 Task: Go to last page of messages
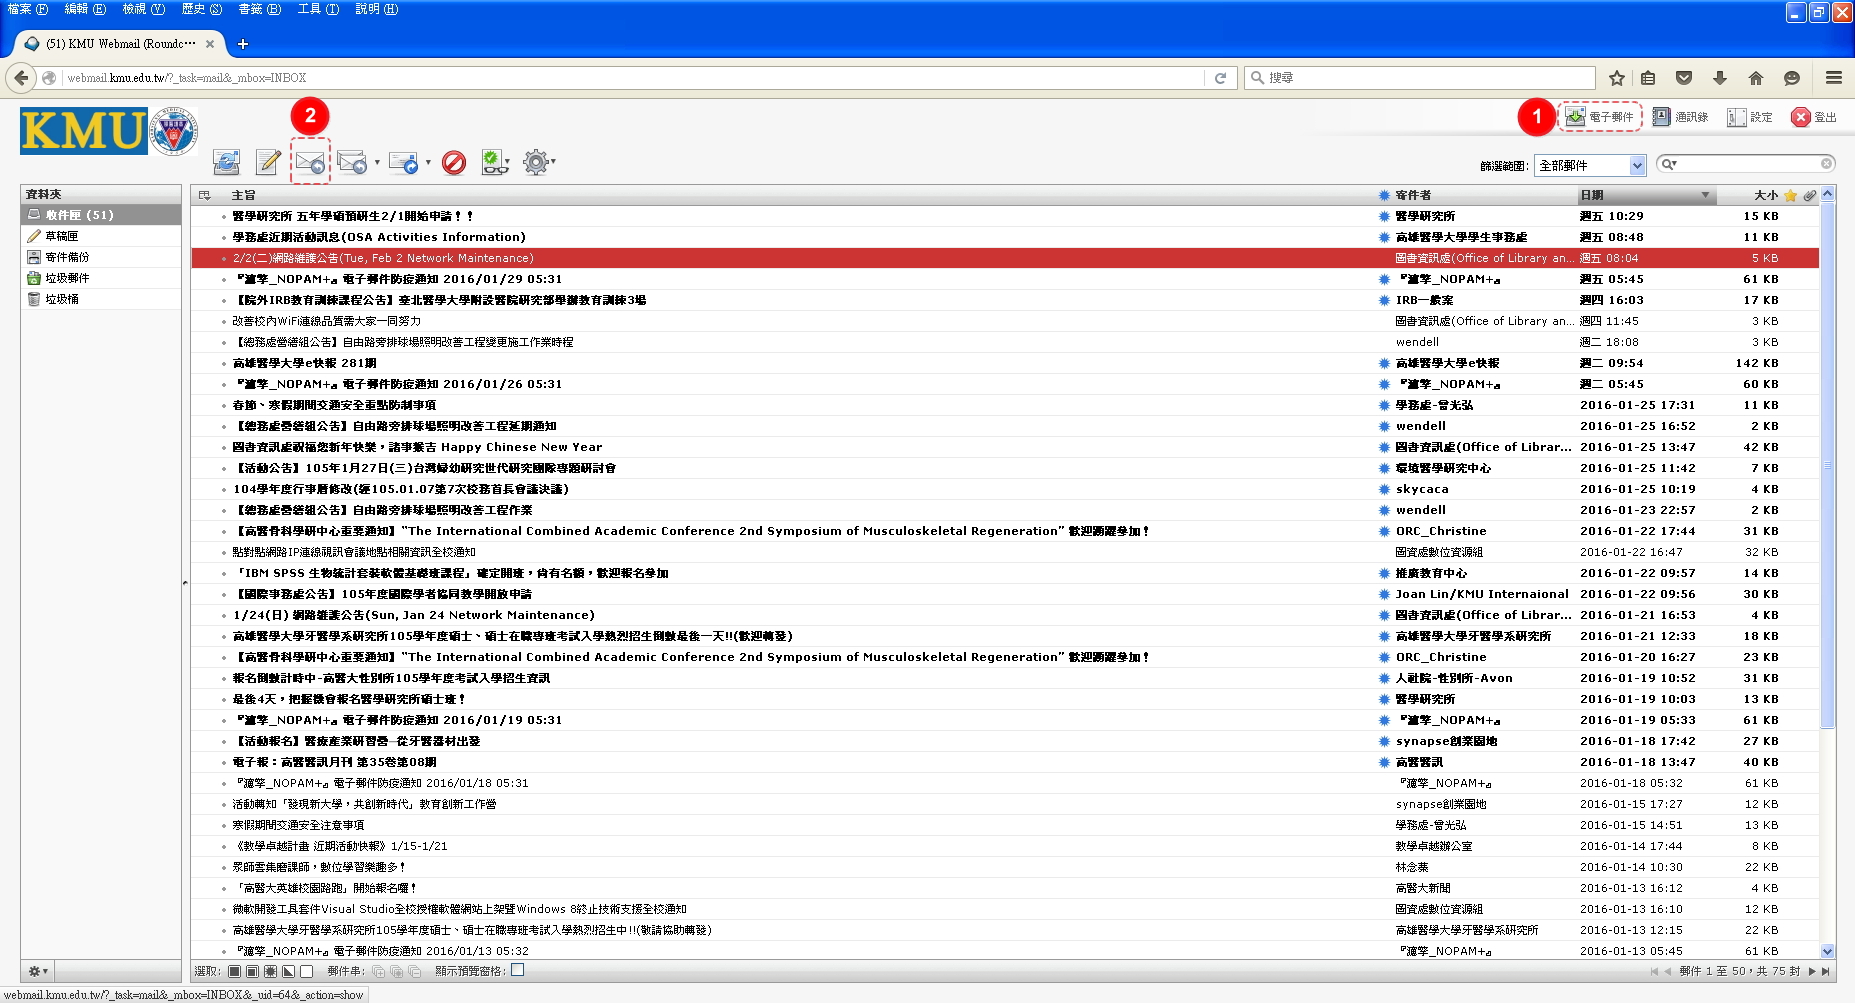pyautogui.click(x=1826, y=971)
